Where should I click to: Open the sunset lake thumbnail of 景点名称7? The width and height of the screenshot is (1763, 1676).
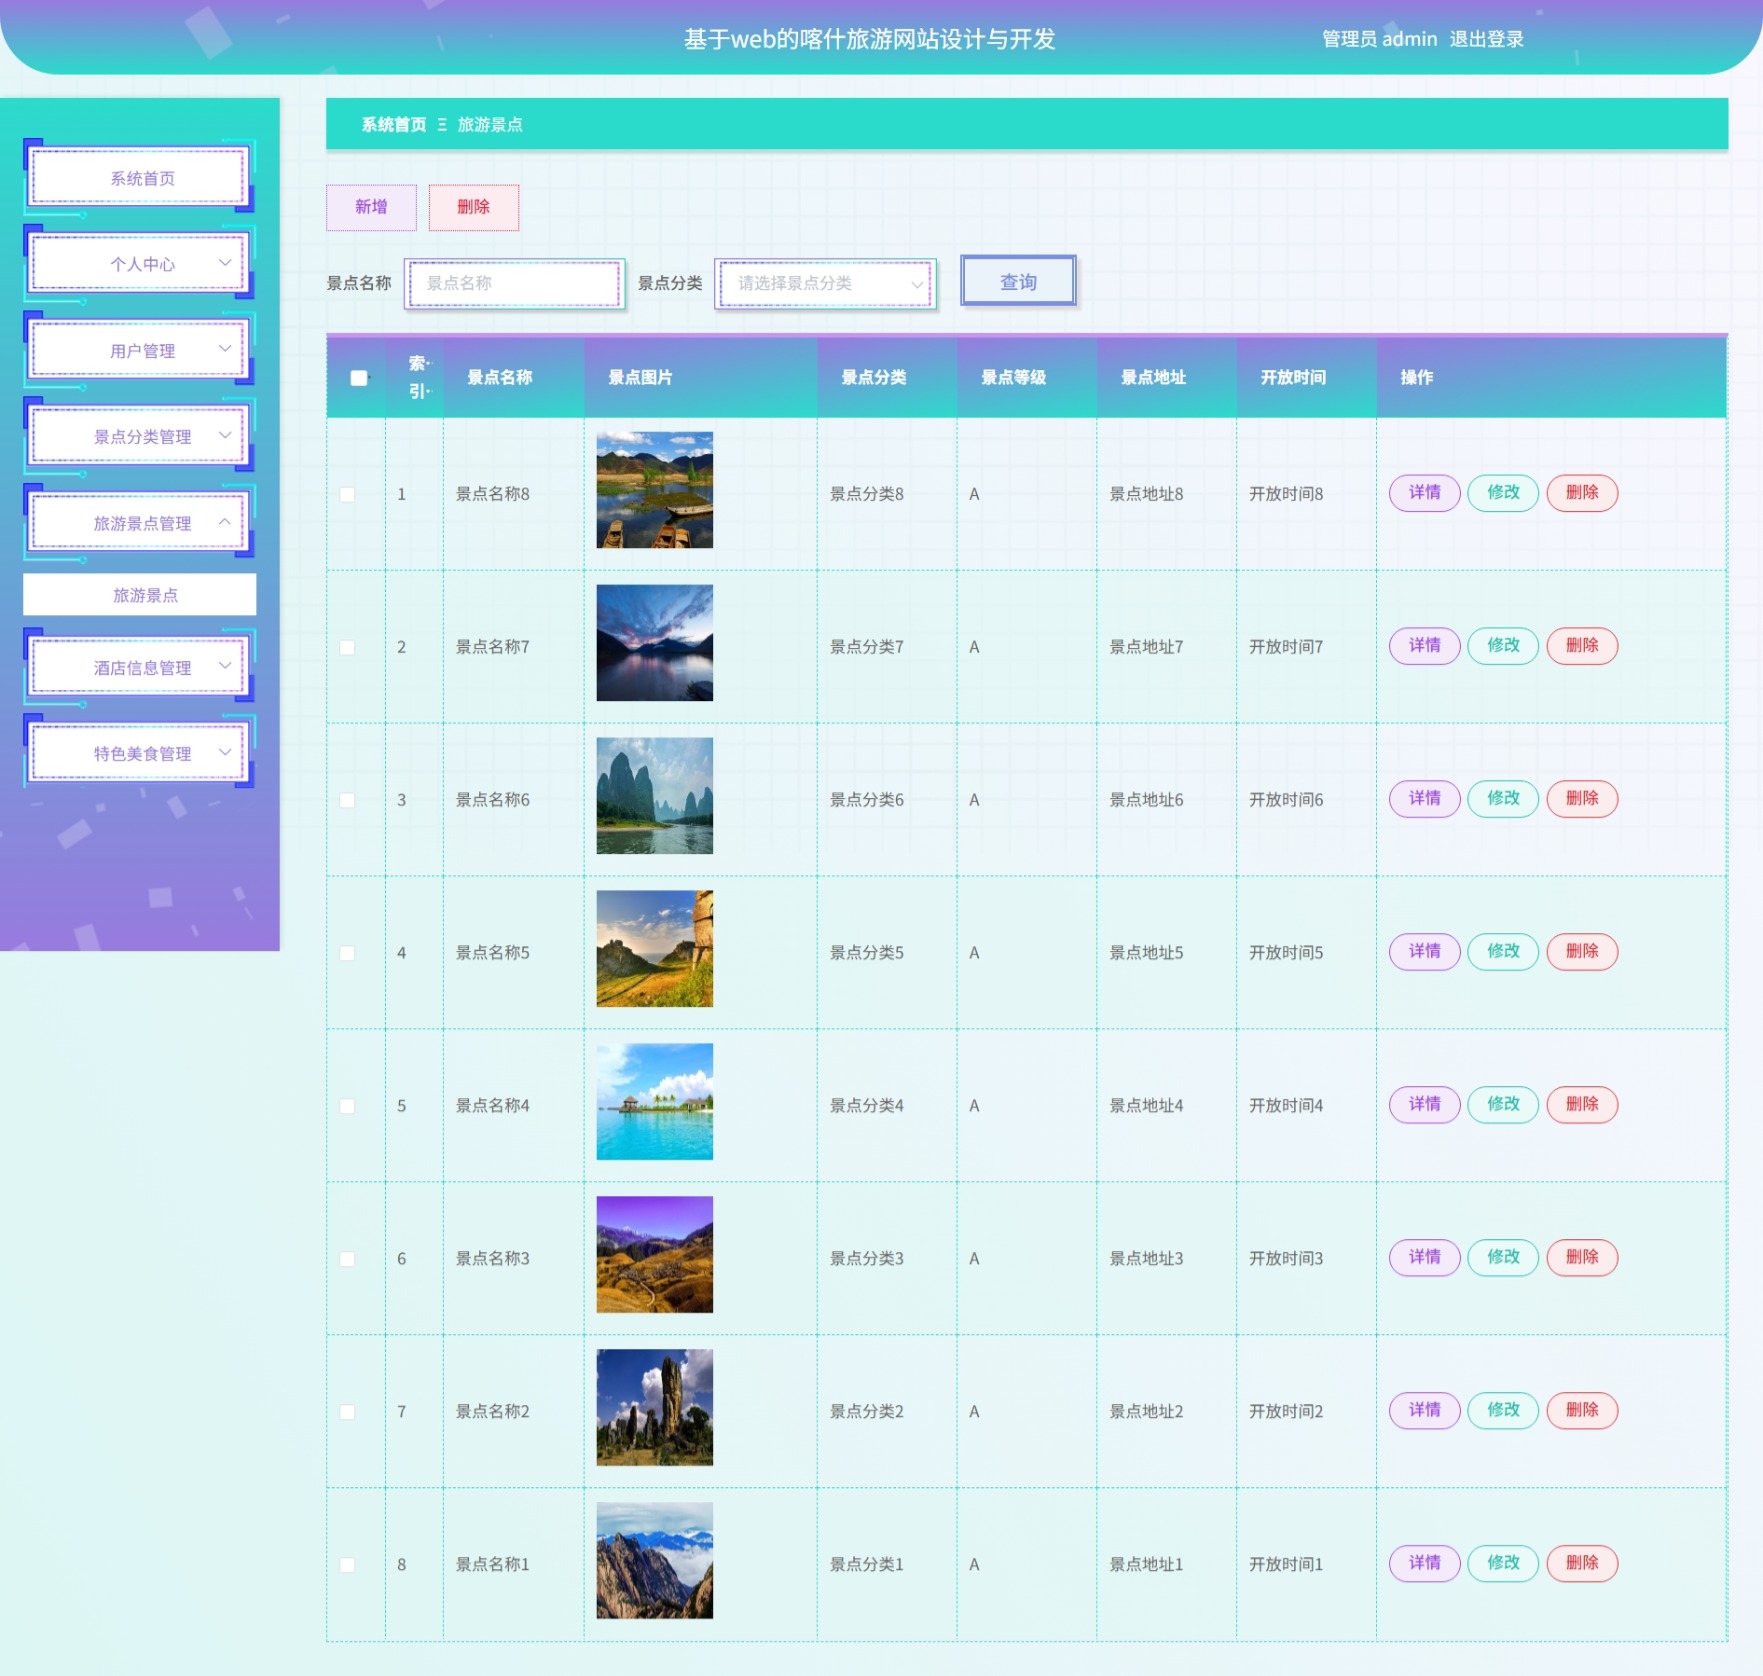pos(655,643)
